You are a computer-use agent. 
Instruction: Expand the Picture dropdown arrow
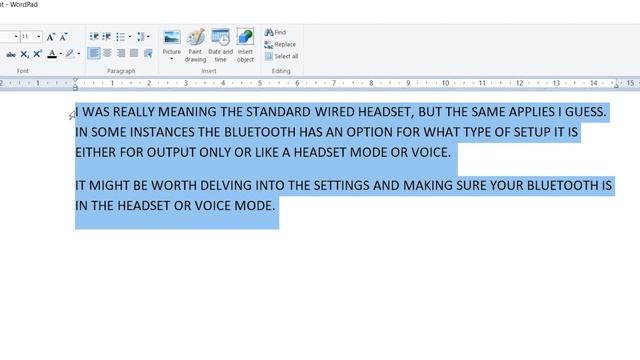(x=171, y=60)
